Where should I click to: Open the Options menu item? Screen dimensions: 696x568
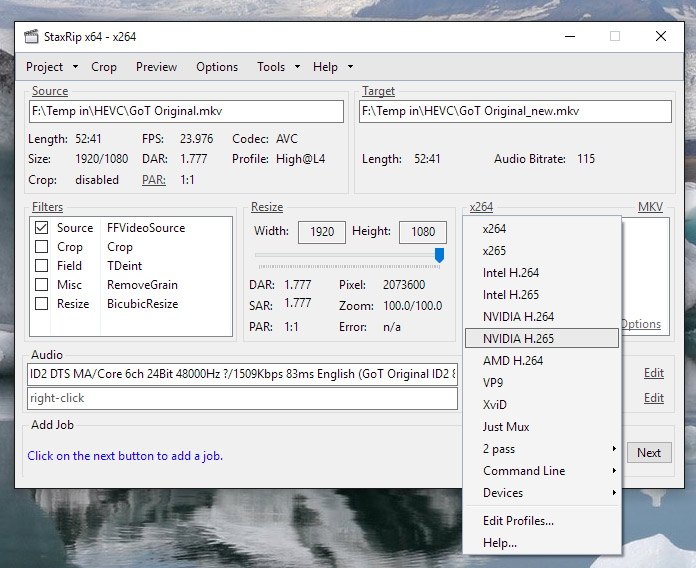tap(217, 67)
